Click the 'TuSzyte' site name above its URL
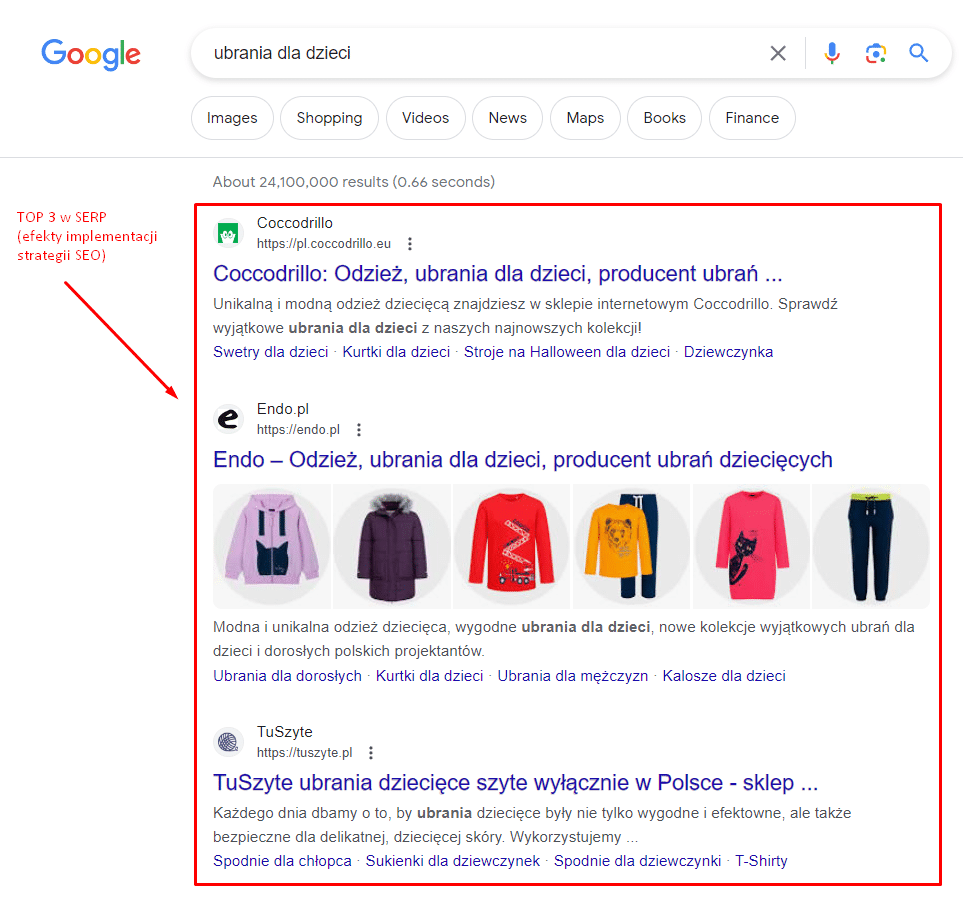 tap(284, 732)
